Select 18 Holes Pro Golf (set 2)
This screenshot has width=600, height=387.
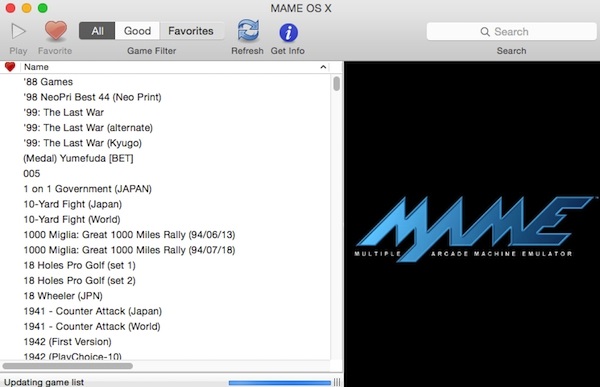[80, 281]
